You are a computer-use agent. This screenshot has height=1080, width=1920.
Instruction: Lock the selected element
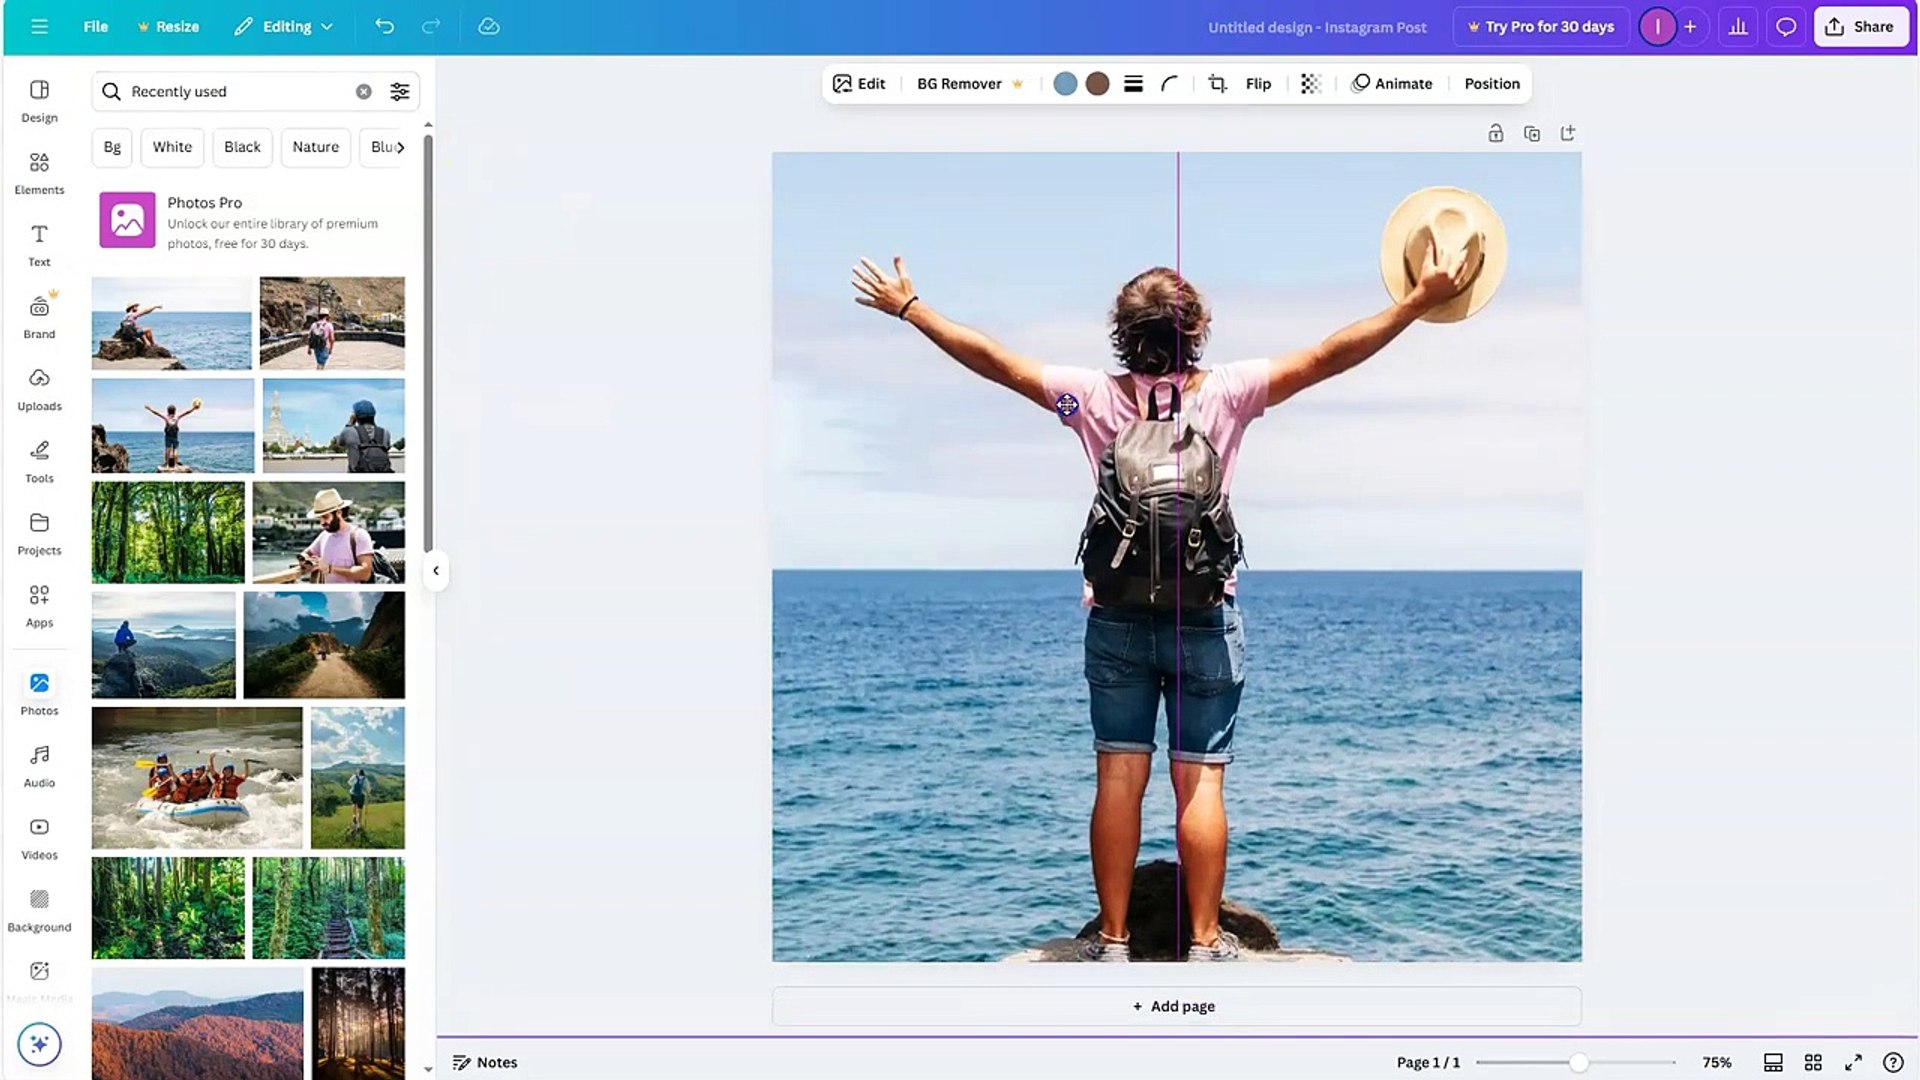click(x=1496, y=132)
